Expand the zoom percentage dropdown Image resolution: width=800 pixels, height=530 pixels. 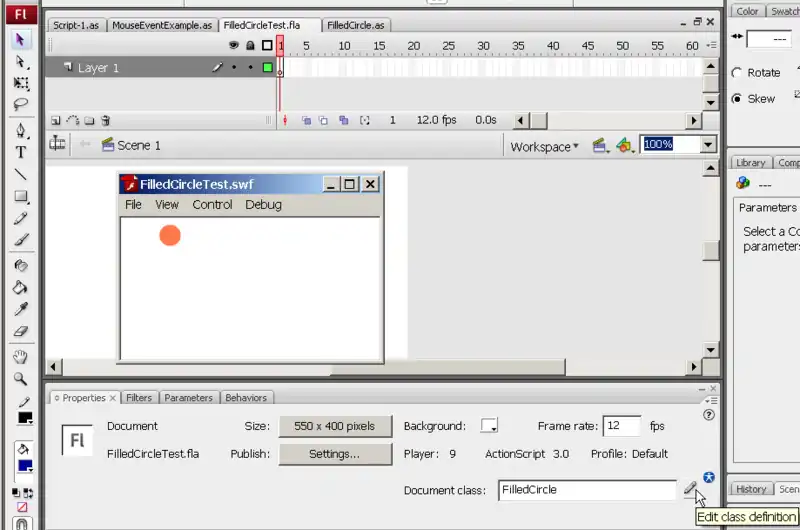coord(708,145)
